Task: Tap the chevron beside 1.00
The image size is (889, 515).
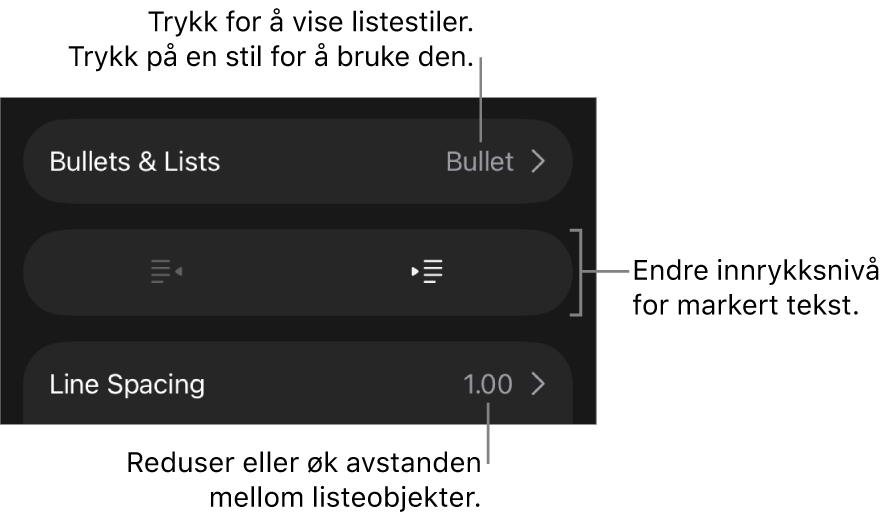Action: click(538, 384)
